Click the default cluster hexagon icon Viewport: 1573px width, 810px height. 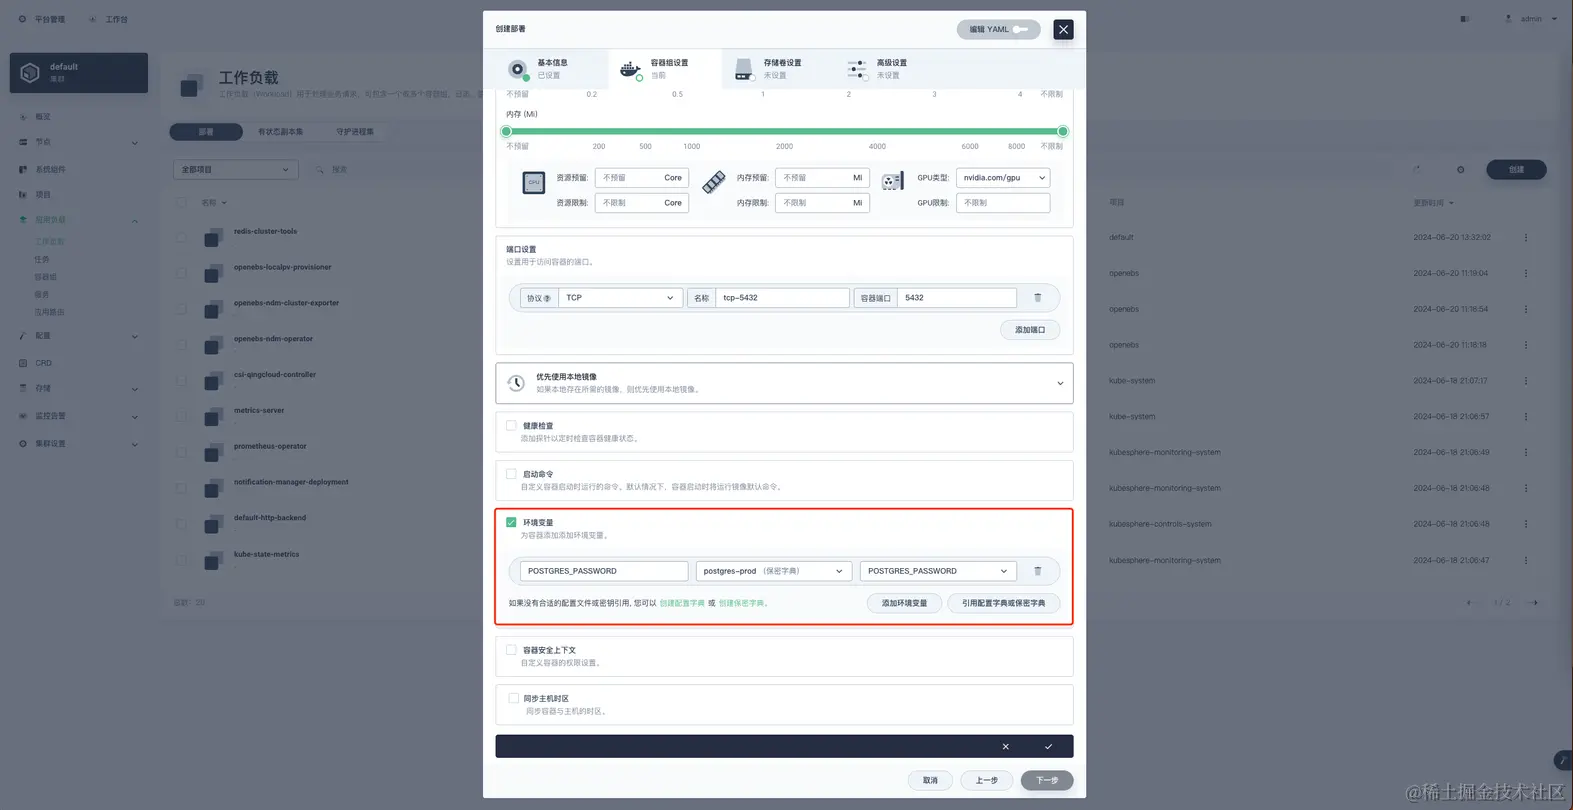pos(30,73)
